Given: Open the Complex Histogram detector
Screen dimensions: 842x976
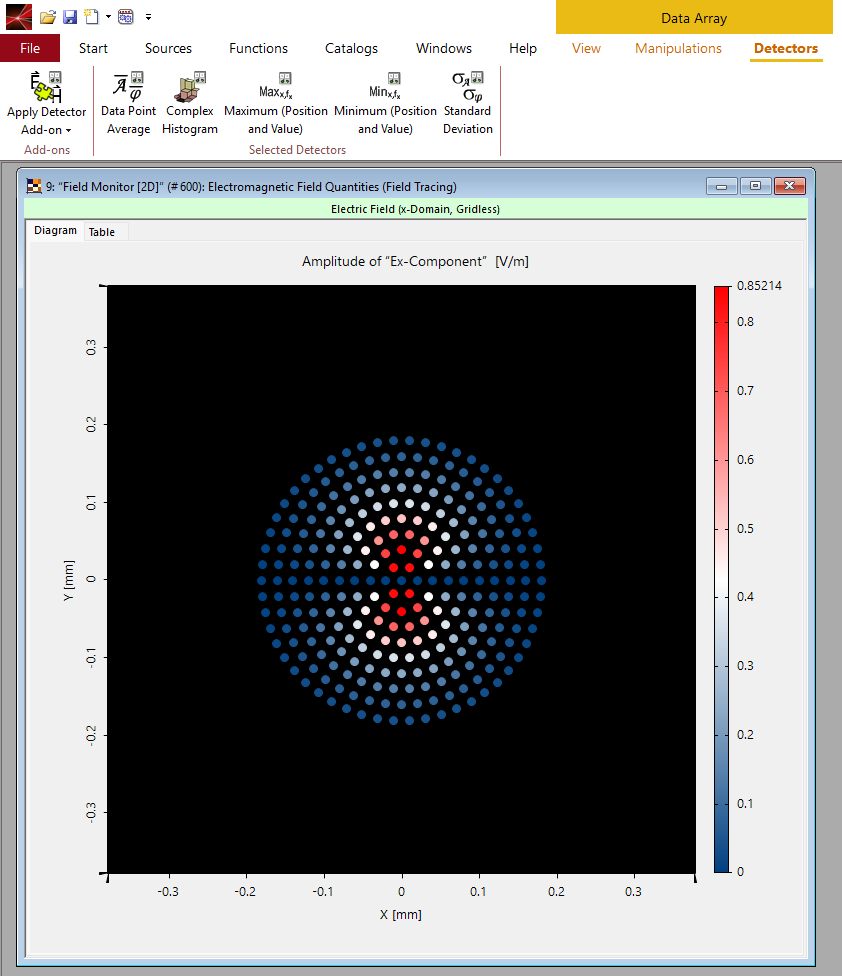Looking at the screenshot, I should point(190,103).
